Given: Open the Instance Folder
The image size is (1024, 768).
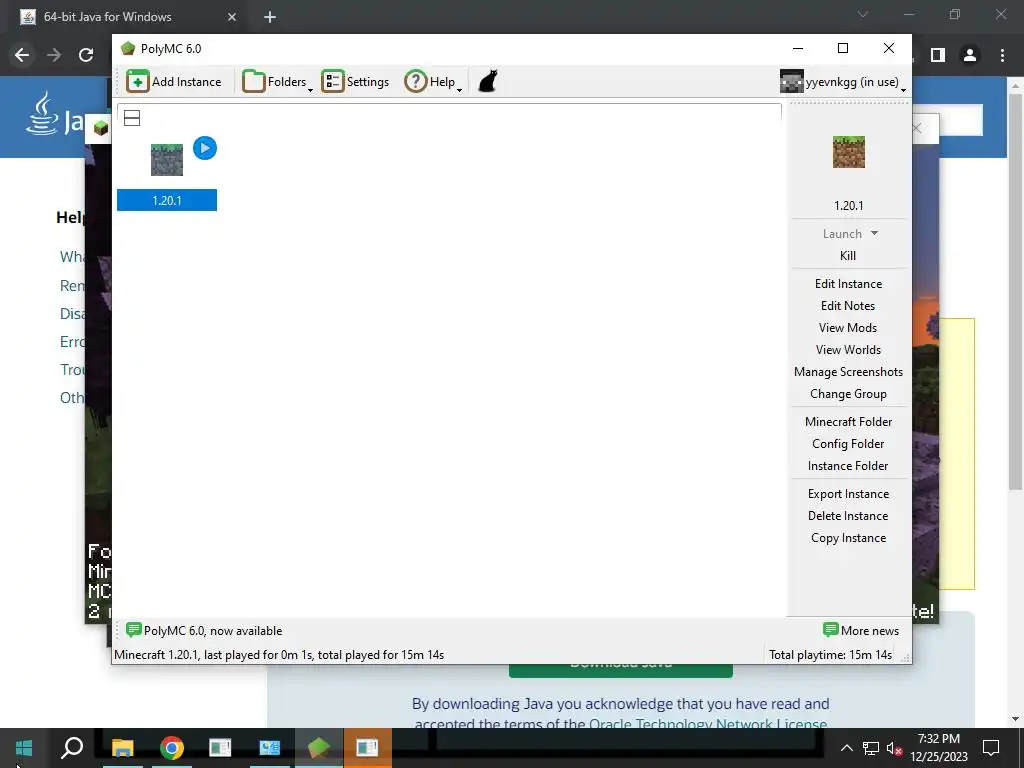Looking at the screenshot, I should point(848,466).
